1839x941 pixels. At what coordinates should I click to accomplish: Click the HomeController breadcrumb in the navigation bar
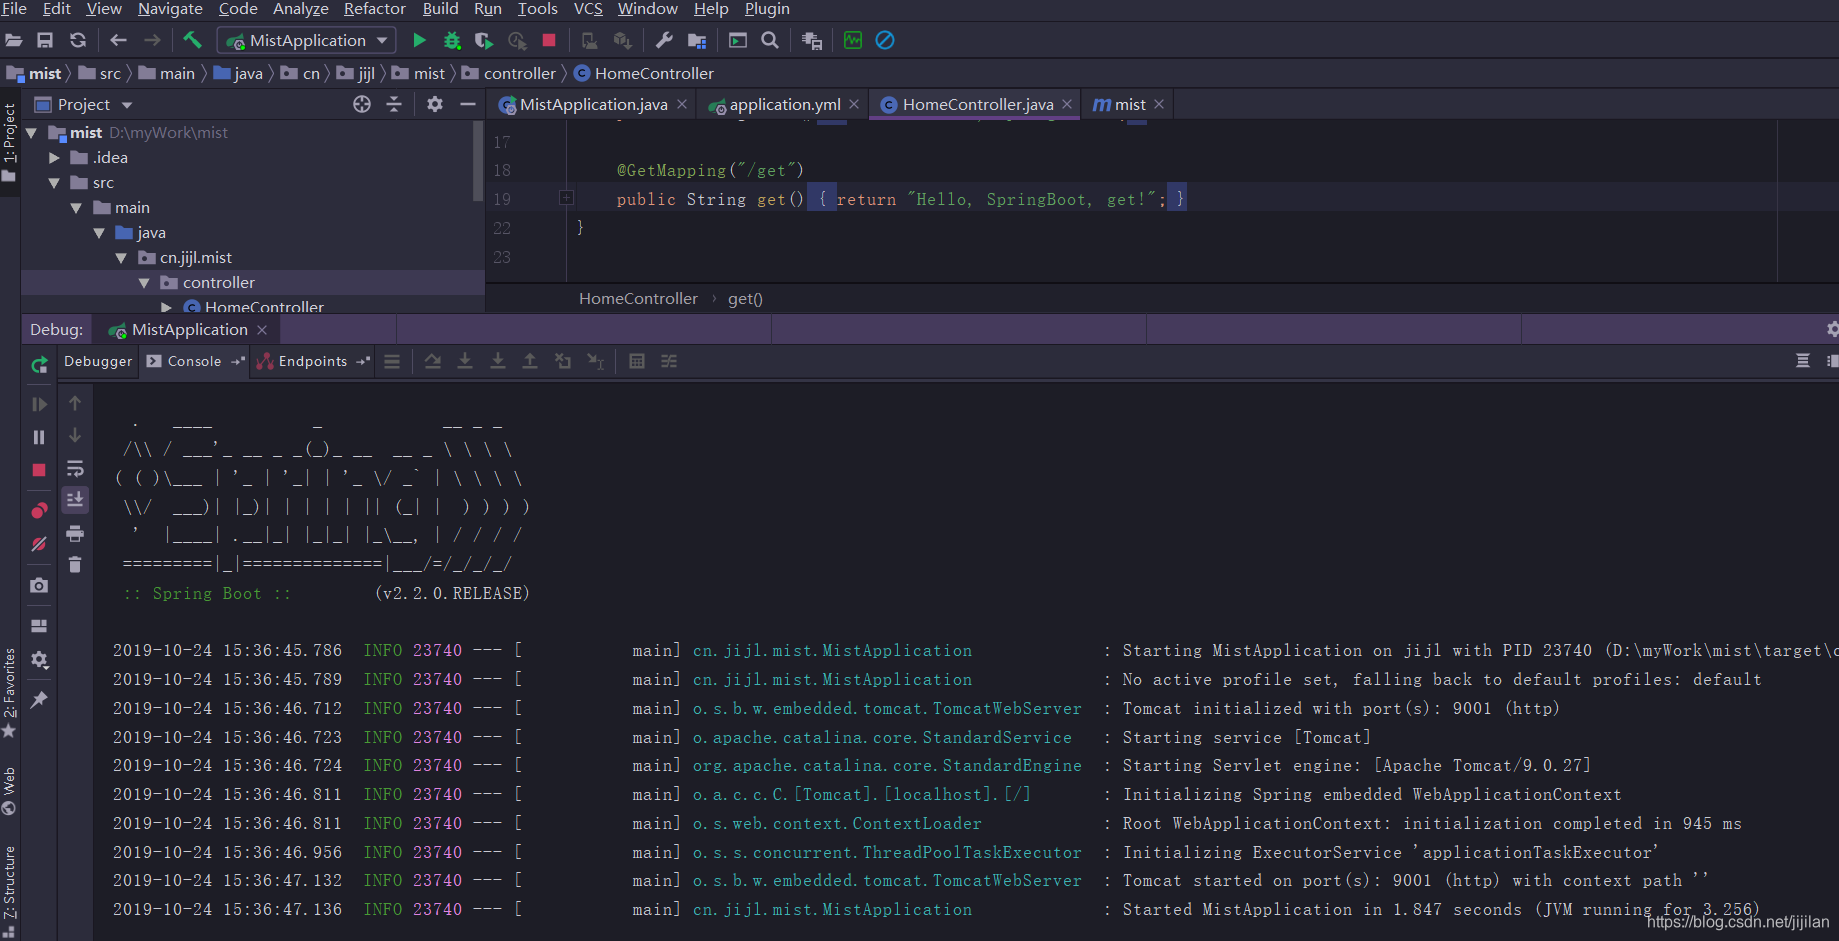coord(644,73)
